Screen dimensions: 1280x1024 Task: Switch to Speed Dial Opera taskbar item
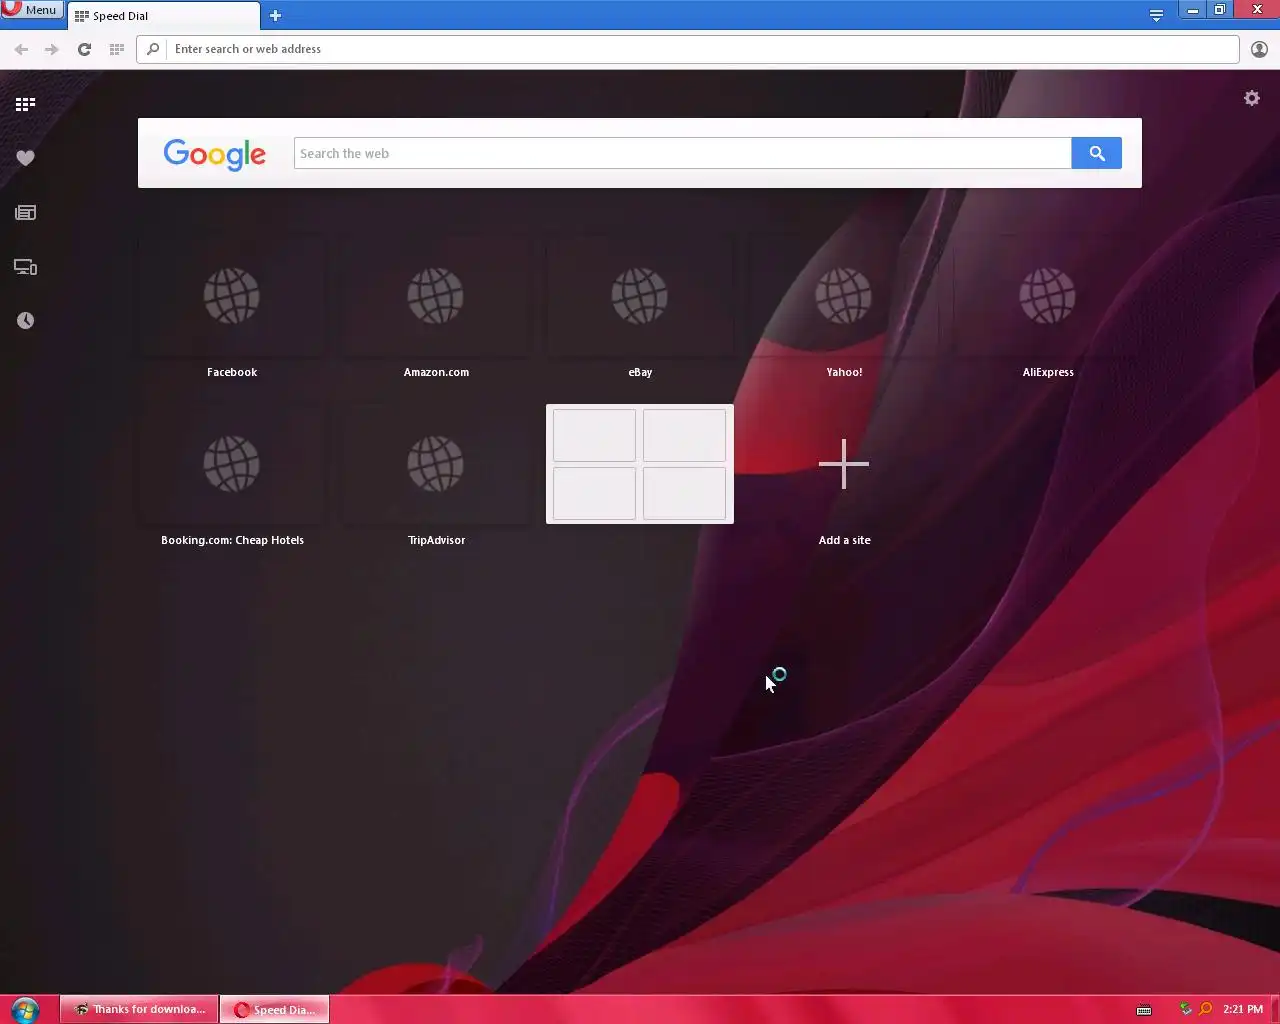pyautogui.click(x=274, y=1010)
